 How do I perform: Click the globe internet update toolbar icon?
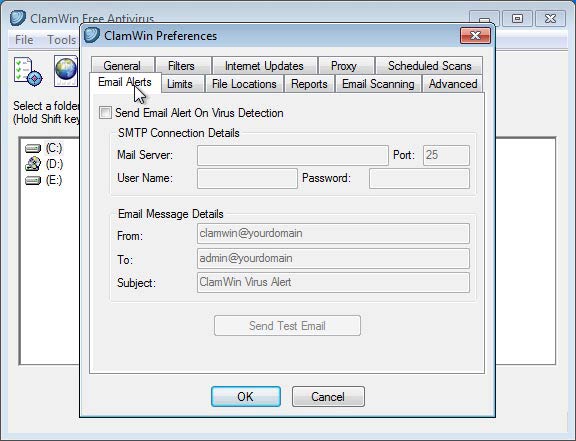point(66,71)
